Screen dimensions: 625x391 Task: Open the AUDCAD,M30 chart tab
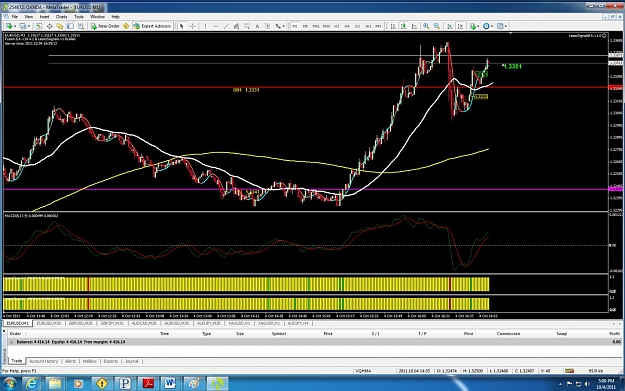tap(144, 323)
